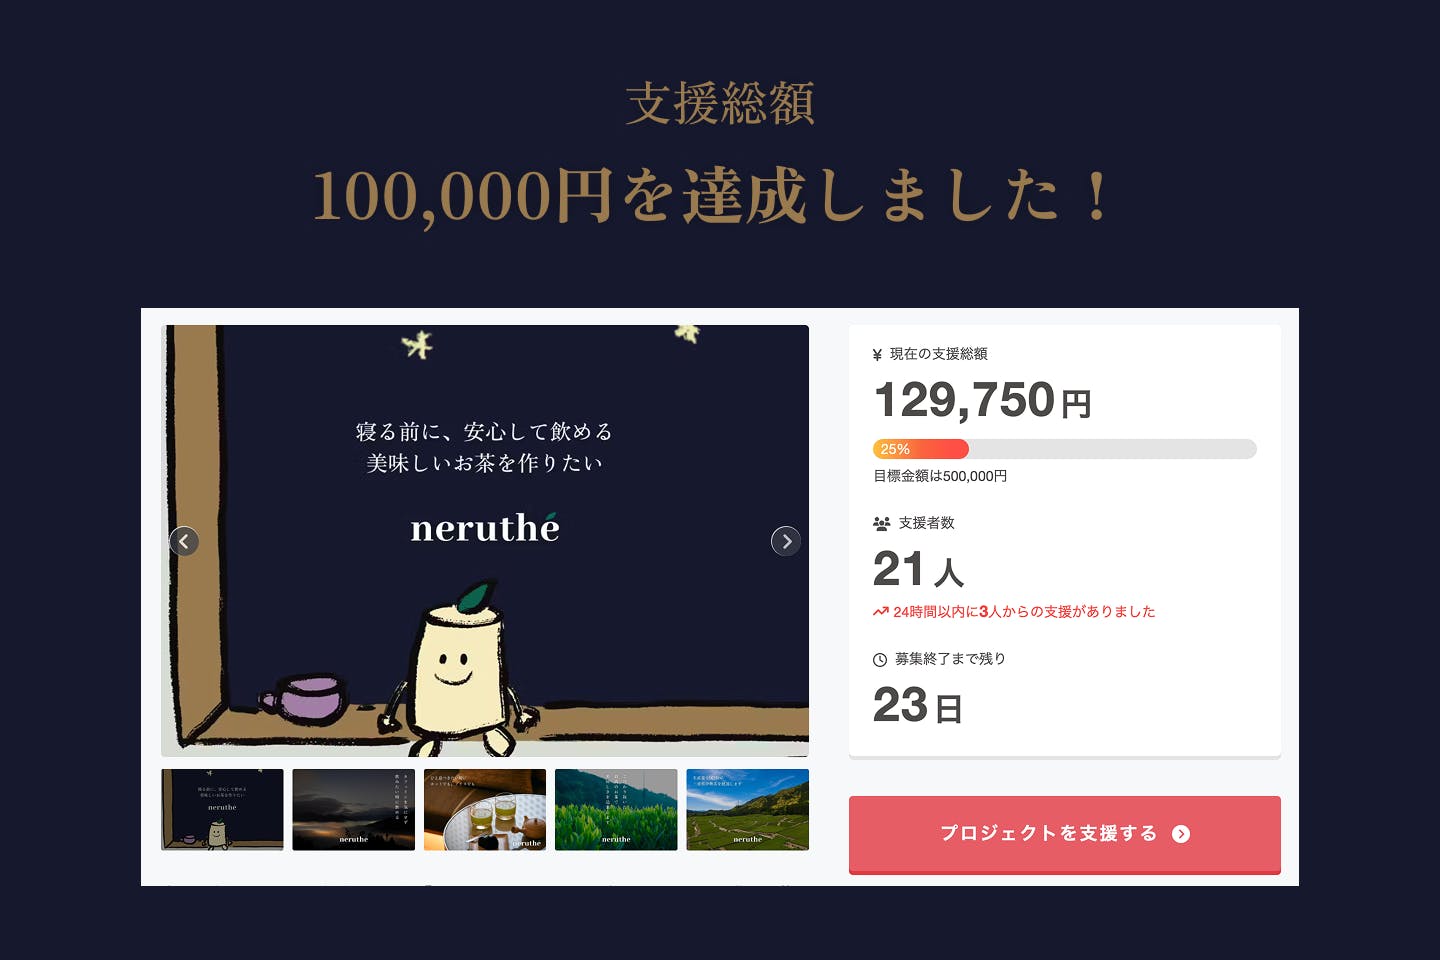Select the green tea cups thumbnail

tap(485, 810)
